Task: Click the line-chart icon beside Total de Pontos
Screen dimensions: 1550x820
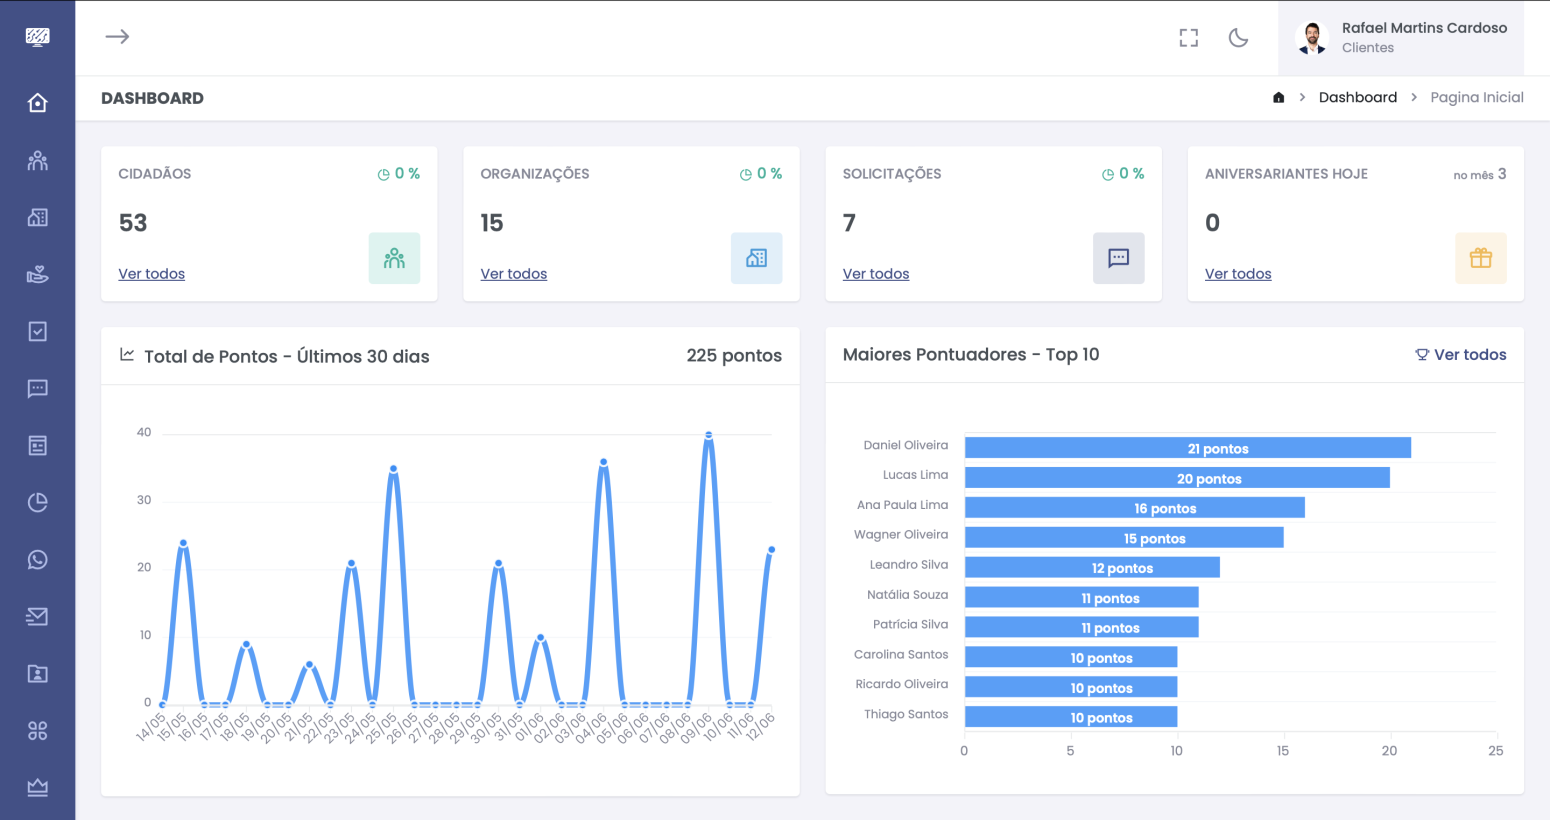Action: click(x=127, y=354)
